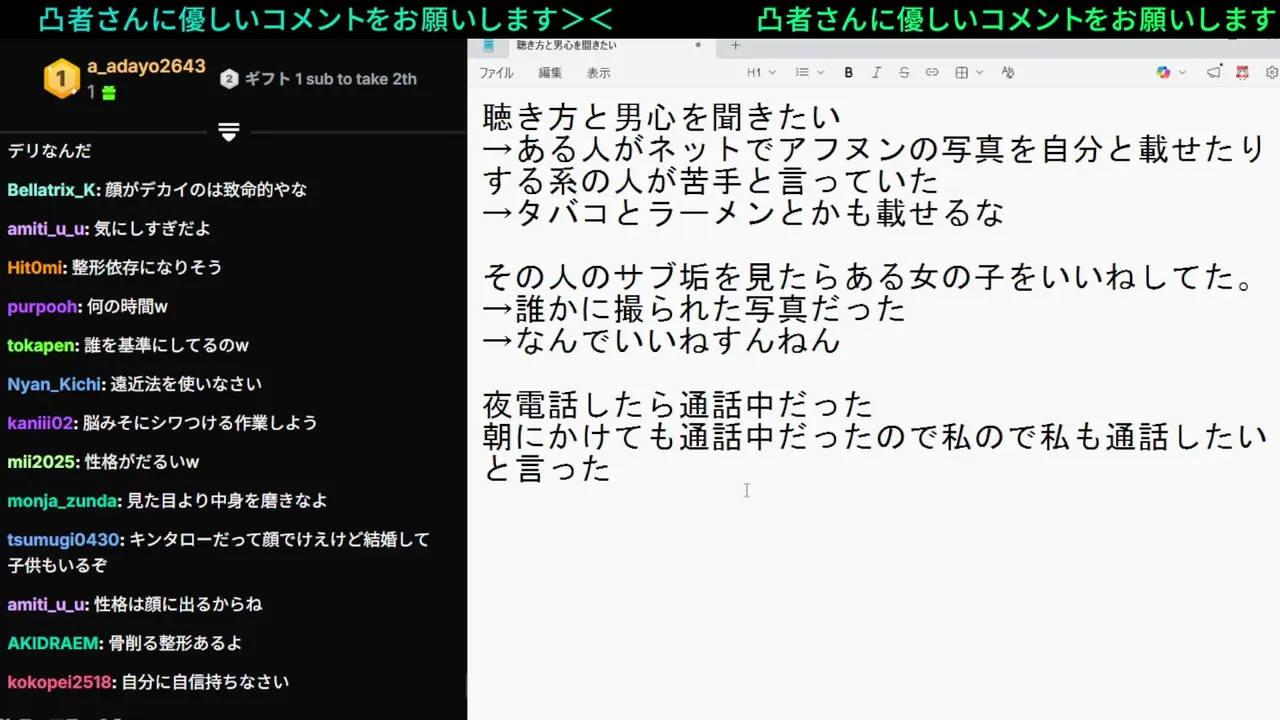Click the red account avatar icon
This screenshot has height=720, width=1280.
coord(1243,72)
